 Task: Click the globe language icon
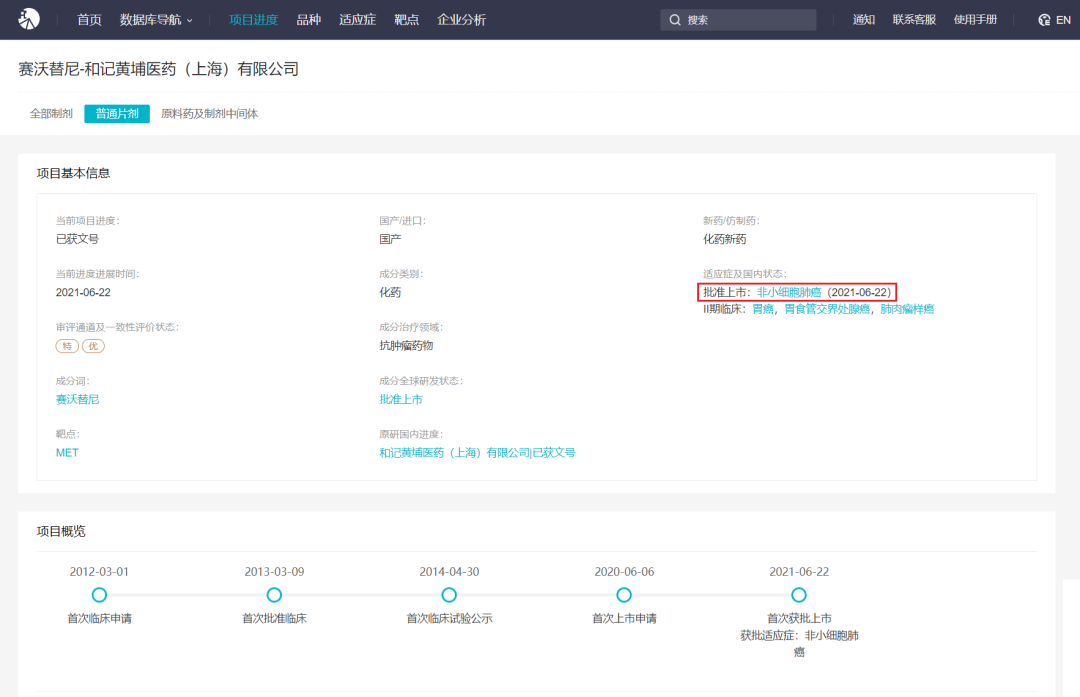1044,20
